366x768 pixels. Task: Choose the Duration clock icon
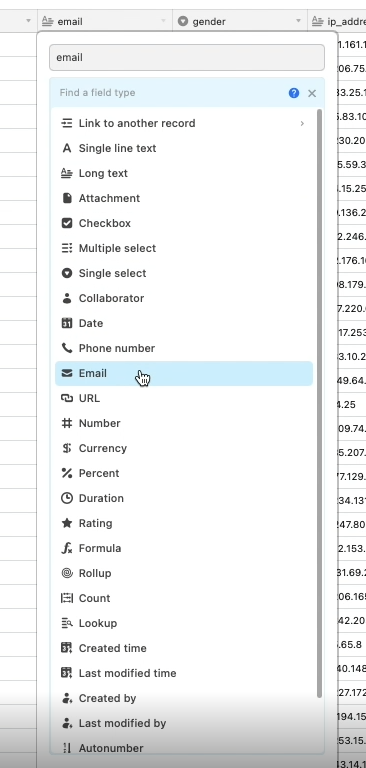click(x=67, y=498)
